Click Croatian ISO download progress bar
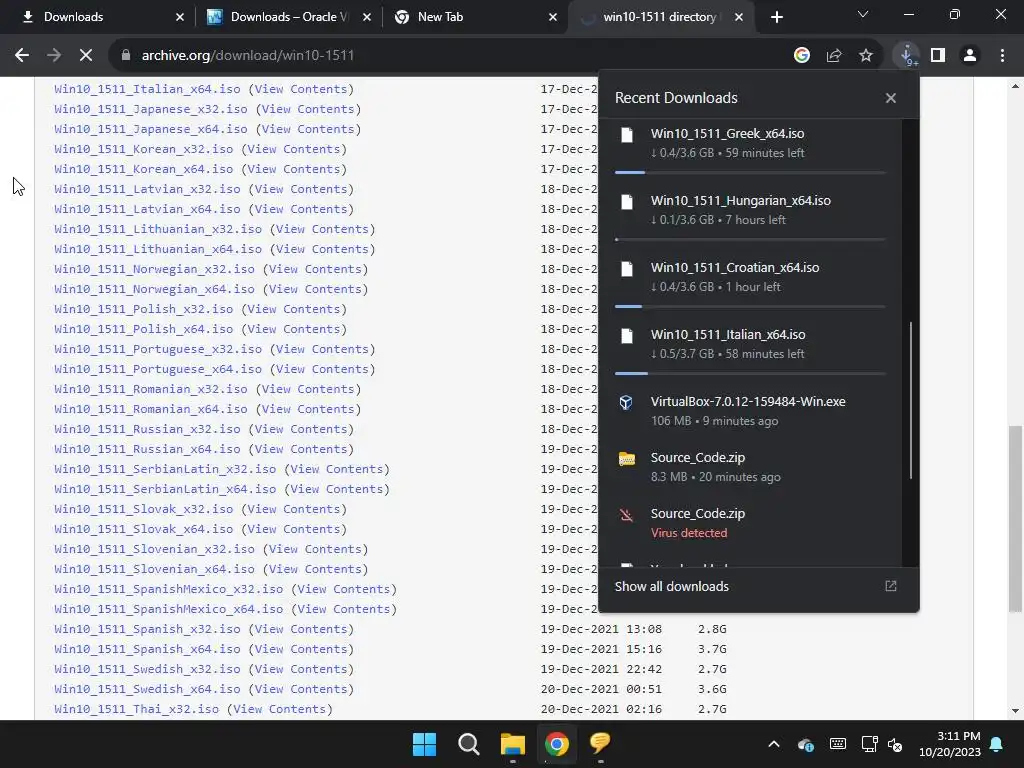1024x768 pixels. [750, 306]
